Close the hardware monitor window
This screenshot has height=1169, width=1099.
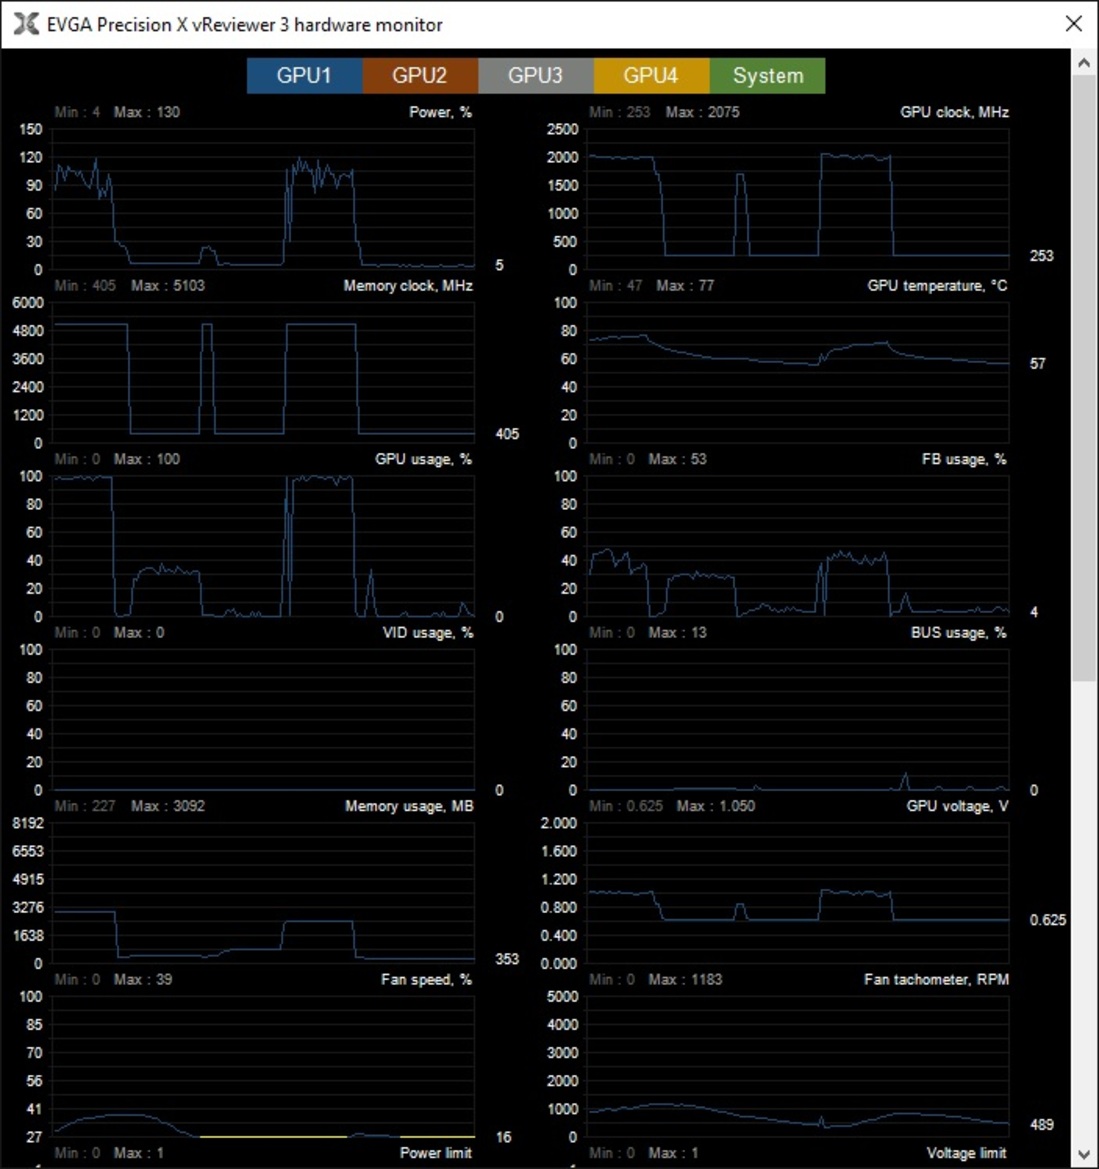[1074, 24]
